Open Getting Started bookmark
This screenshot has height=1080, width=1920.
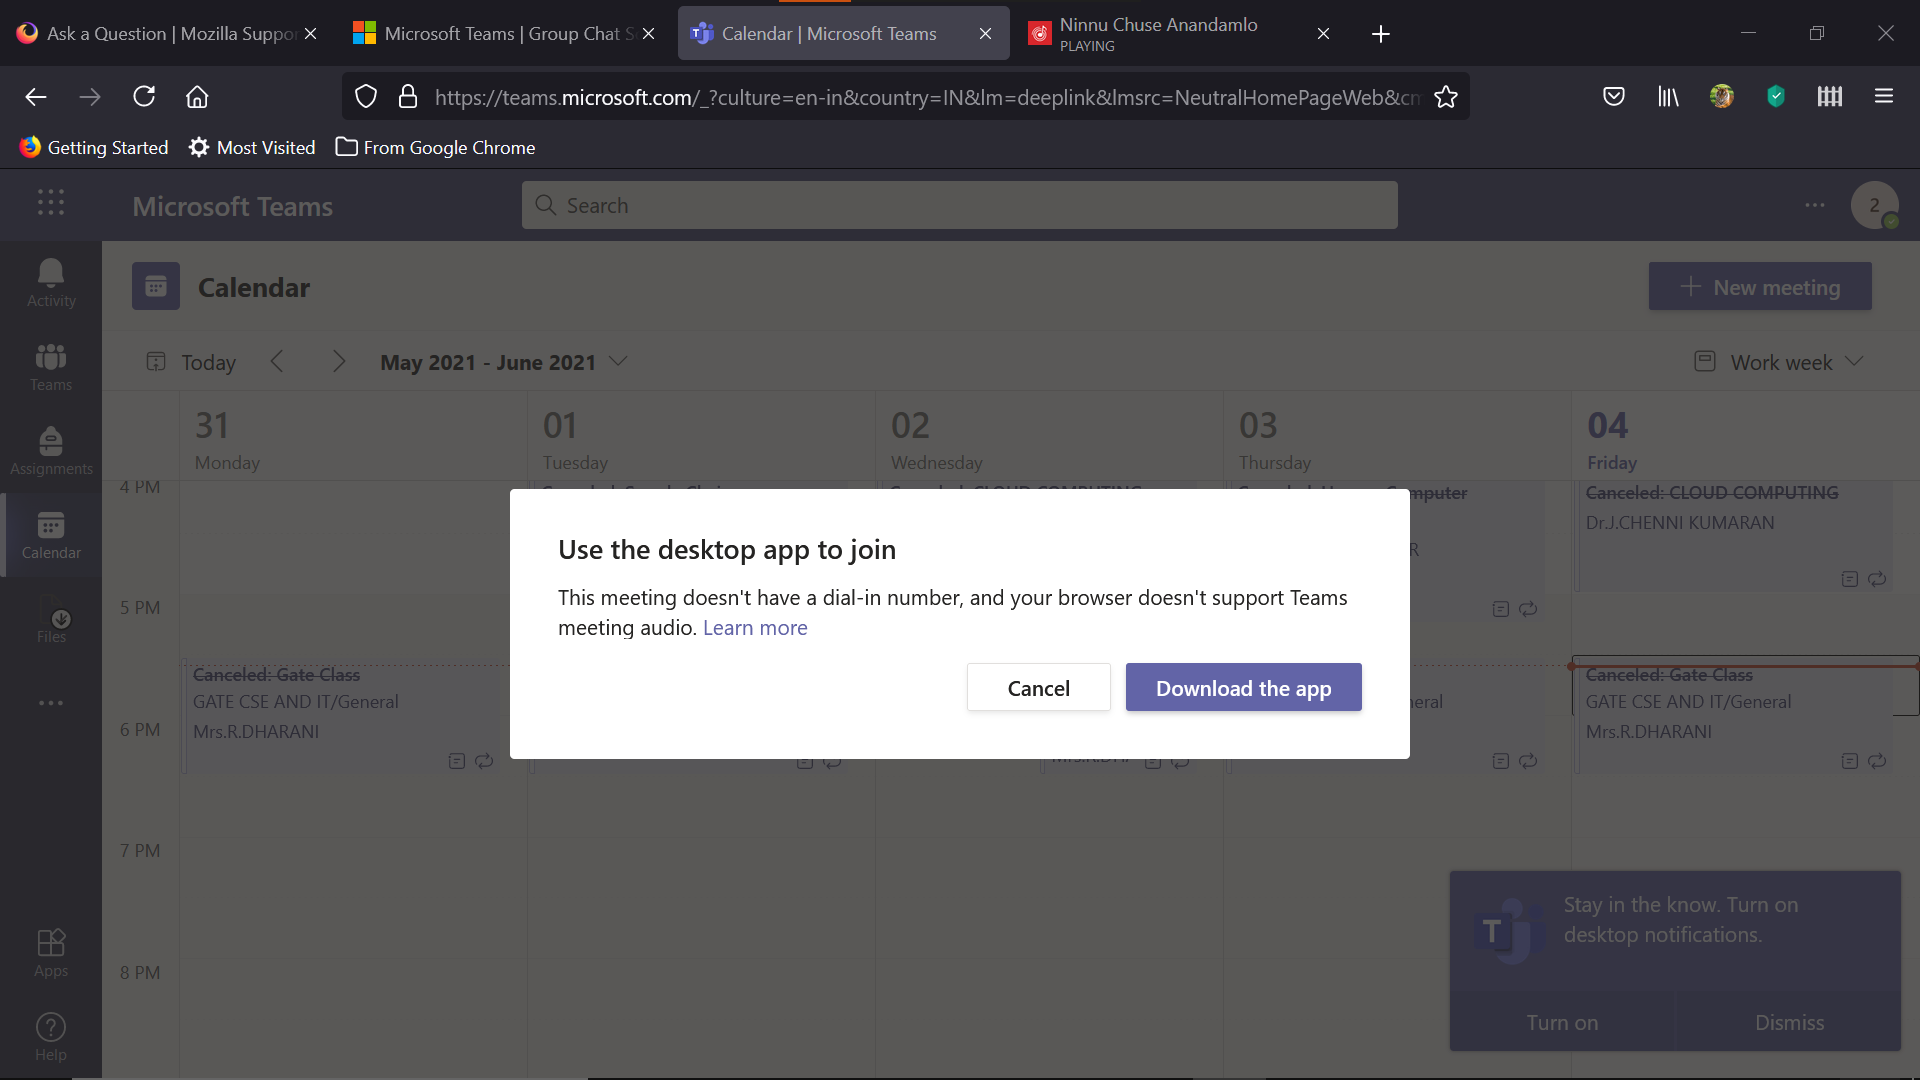click(x=94, y=147)
